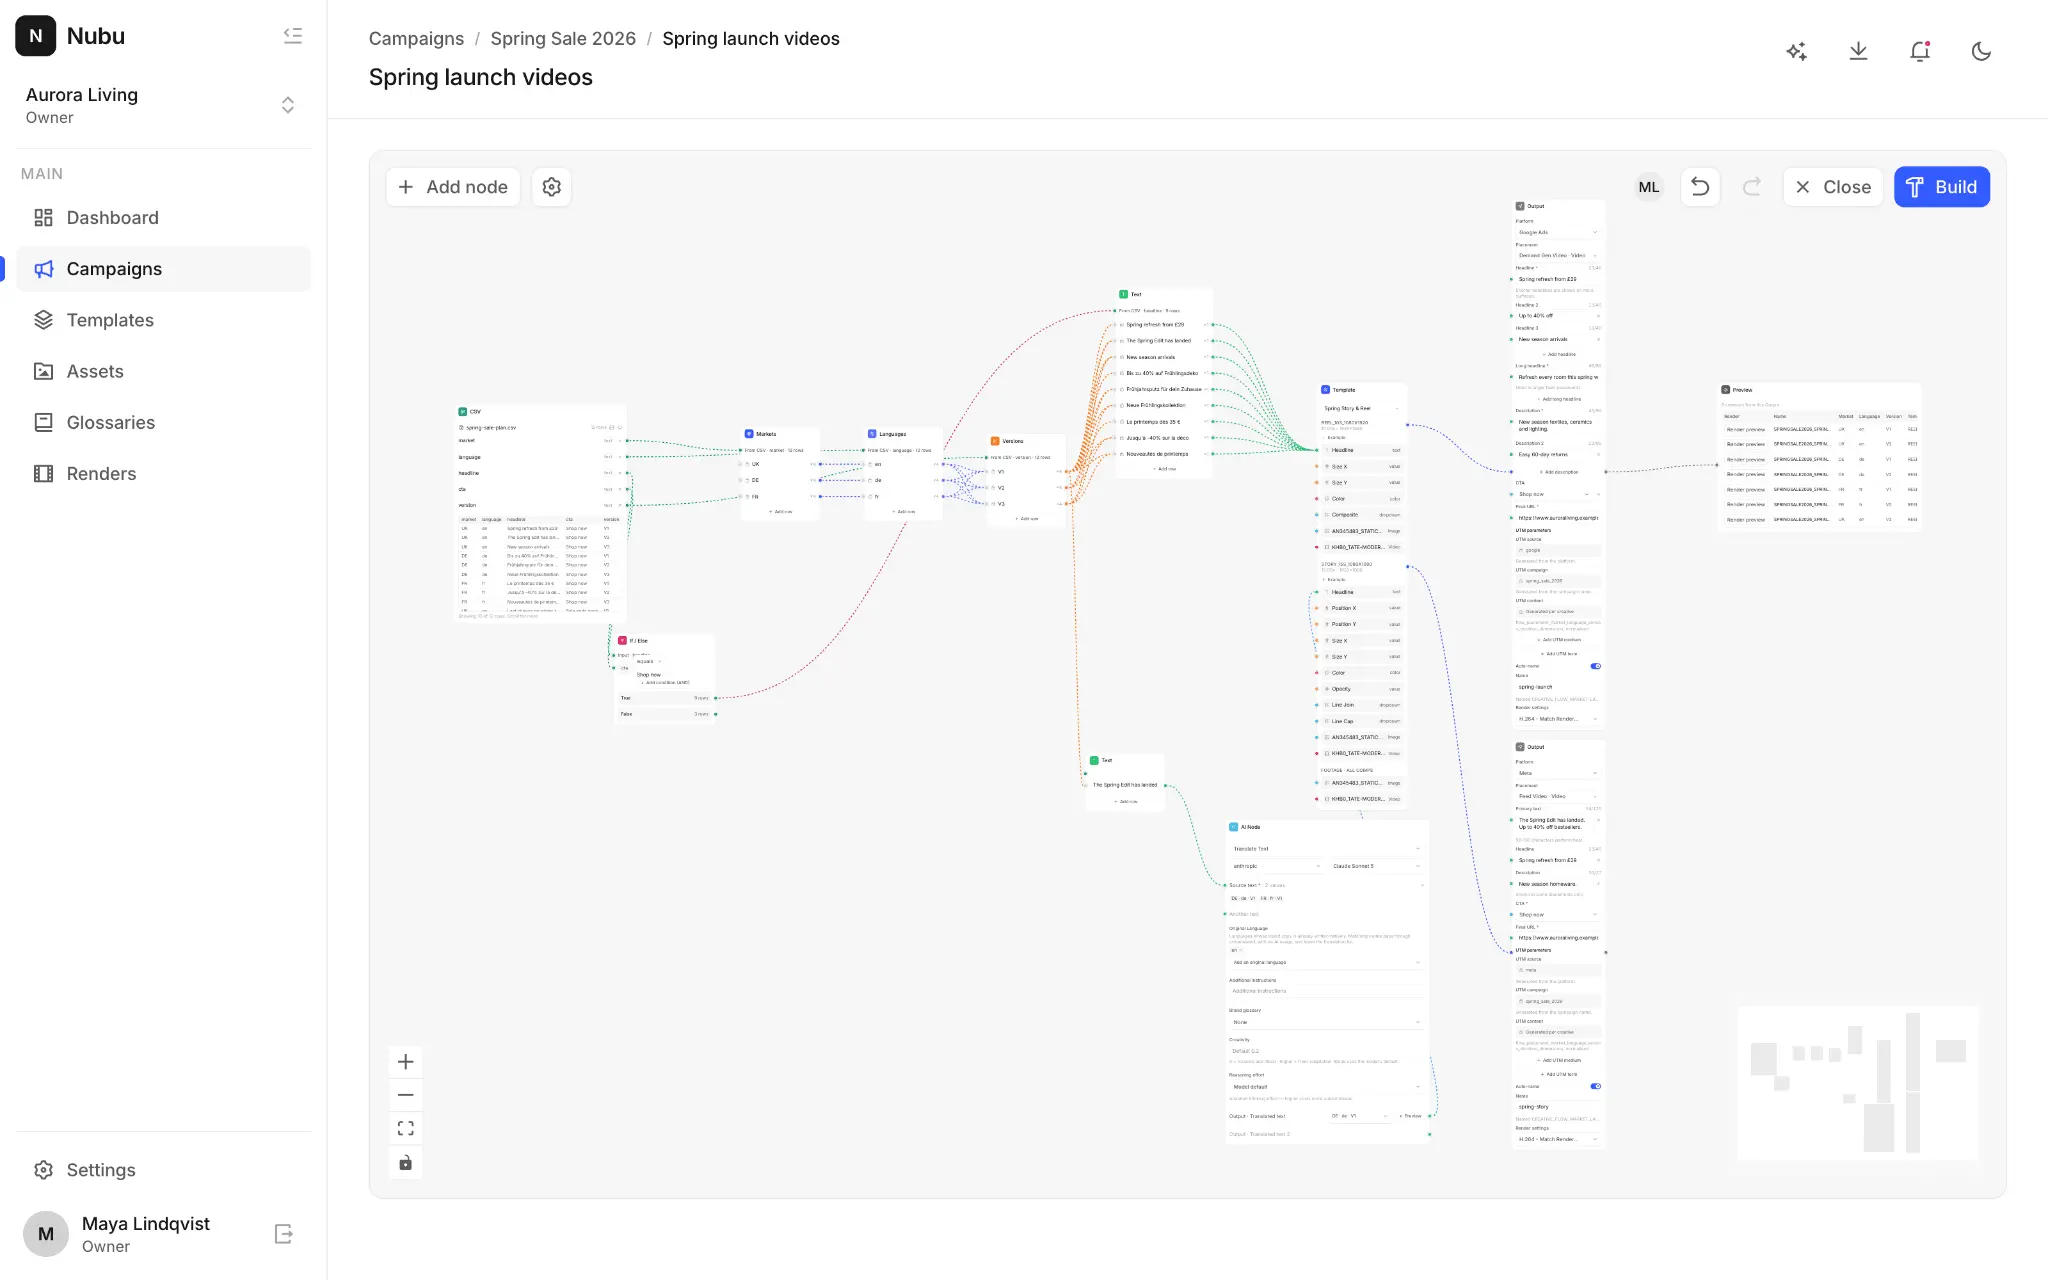The width and height of the screenshot is (2048, 1280).
Task: Open canvas settings gear icon
Action: click(552, 187)
